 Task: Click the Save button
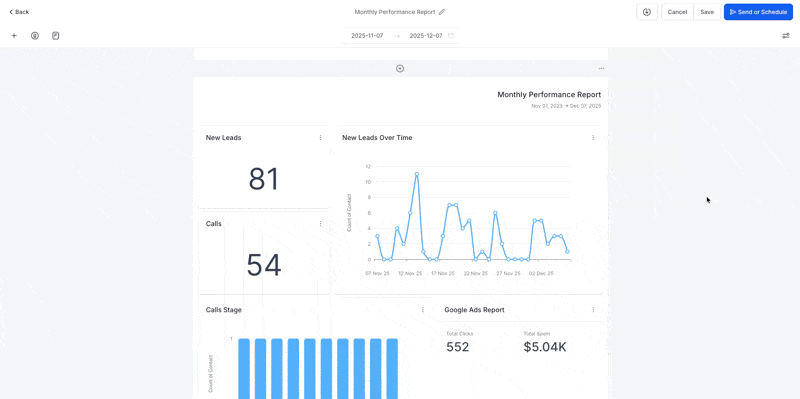(707, 12)
